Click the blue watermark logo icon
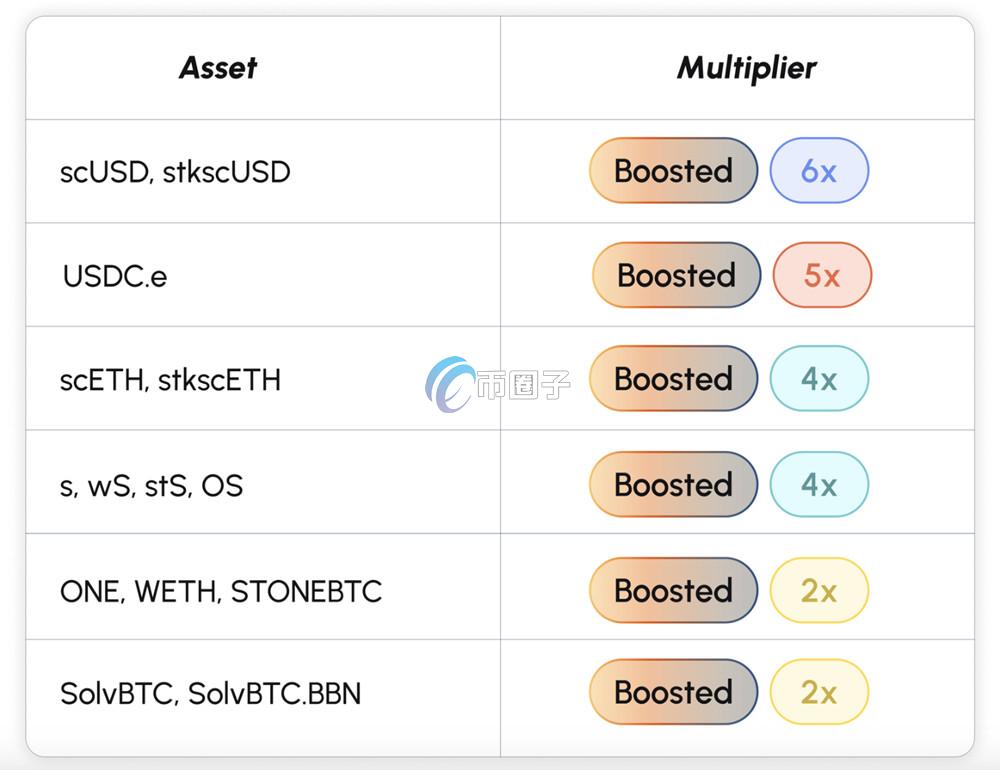Viewport: 1000px width, 770px height. click(450, 384)
